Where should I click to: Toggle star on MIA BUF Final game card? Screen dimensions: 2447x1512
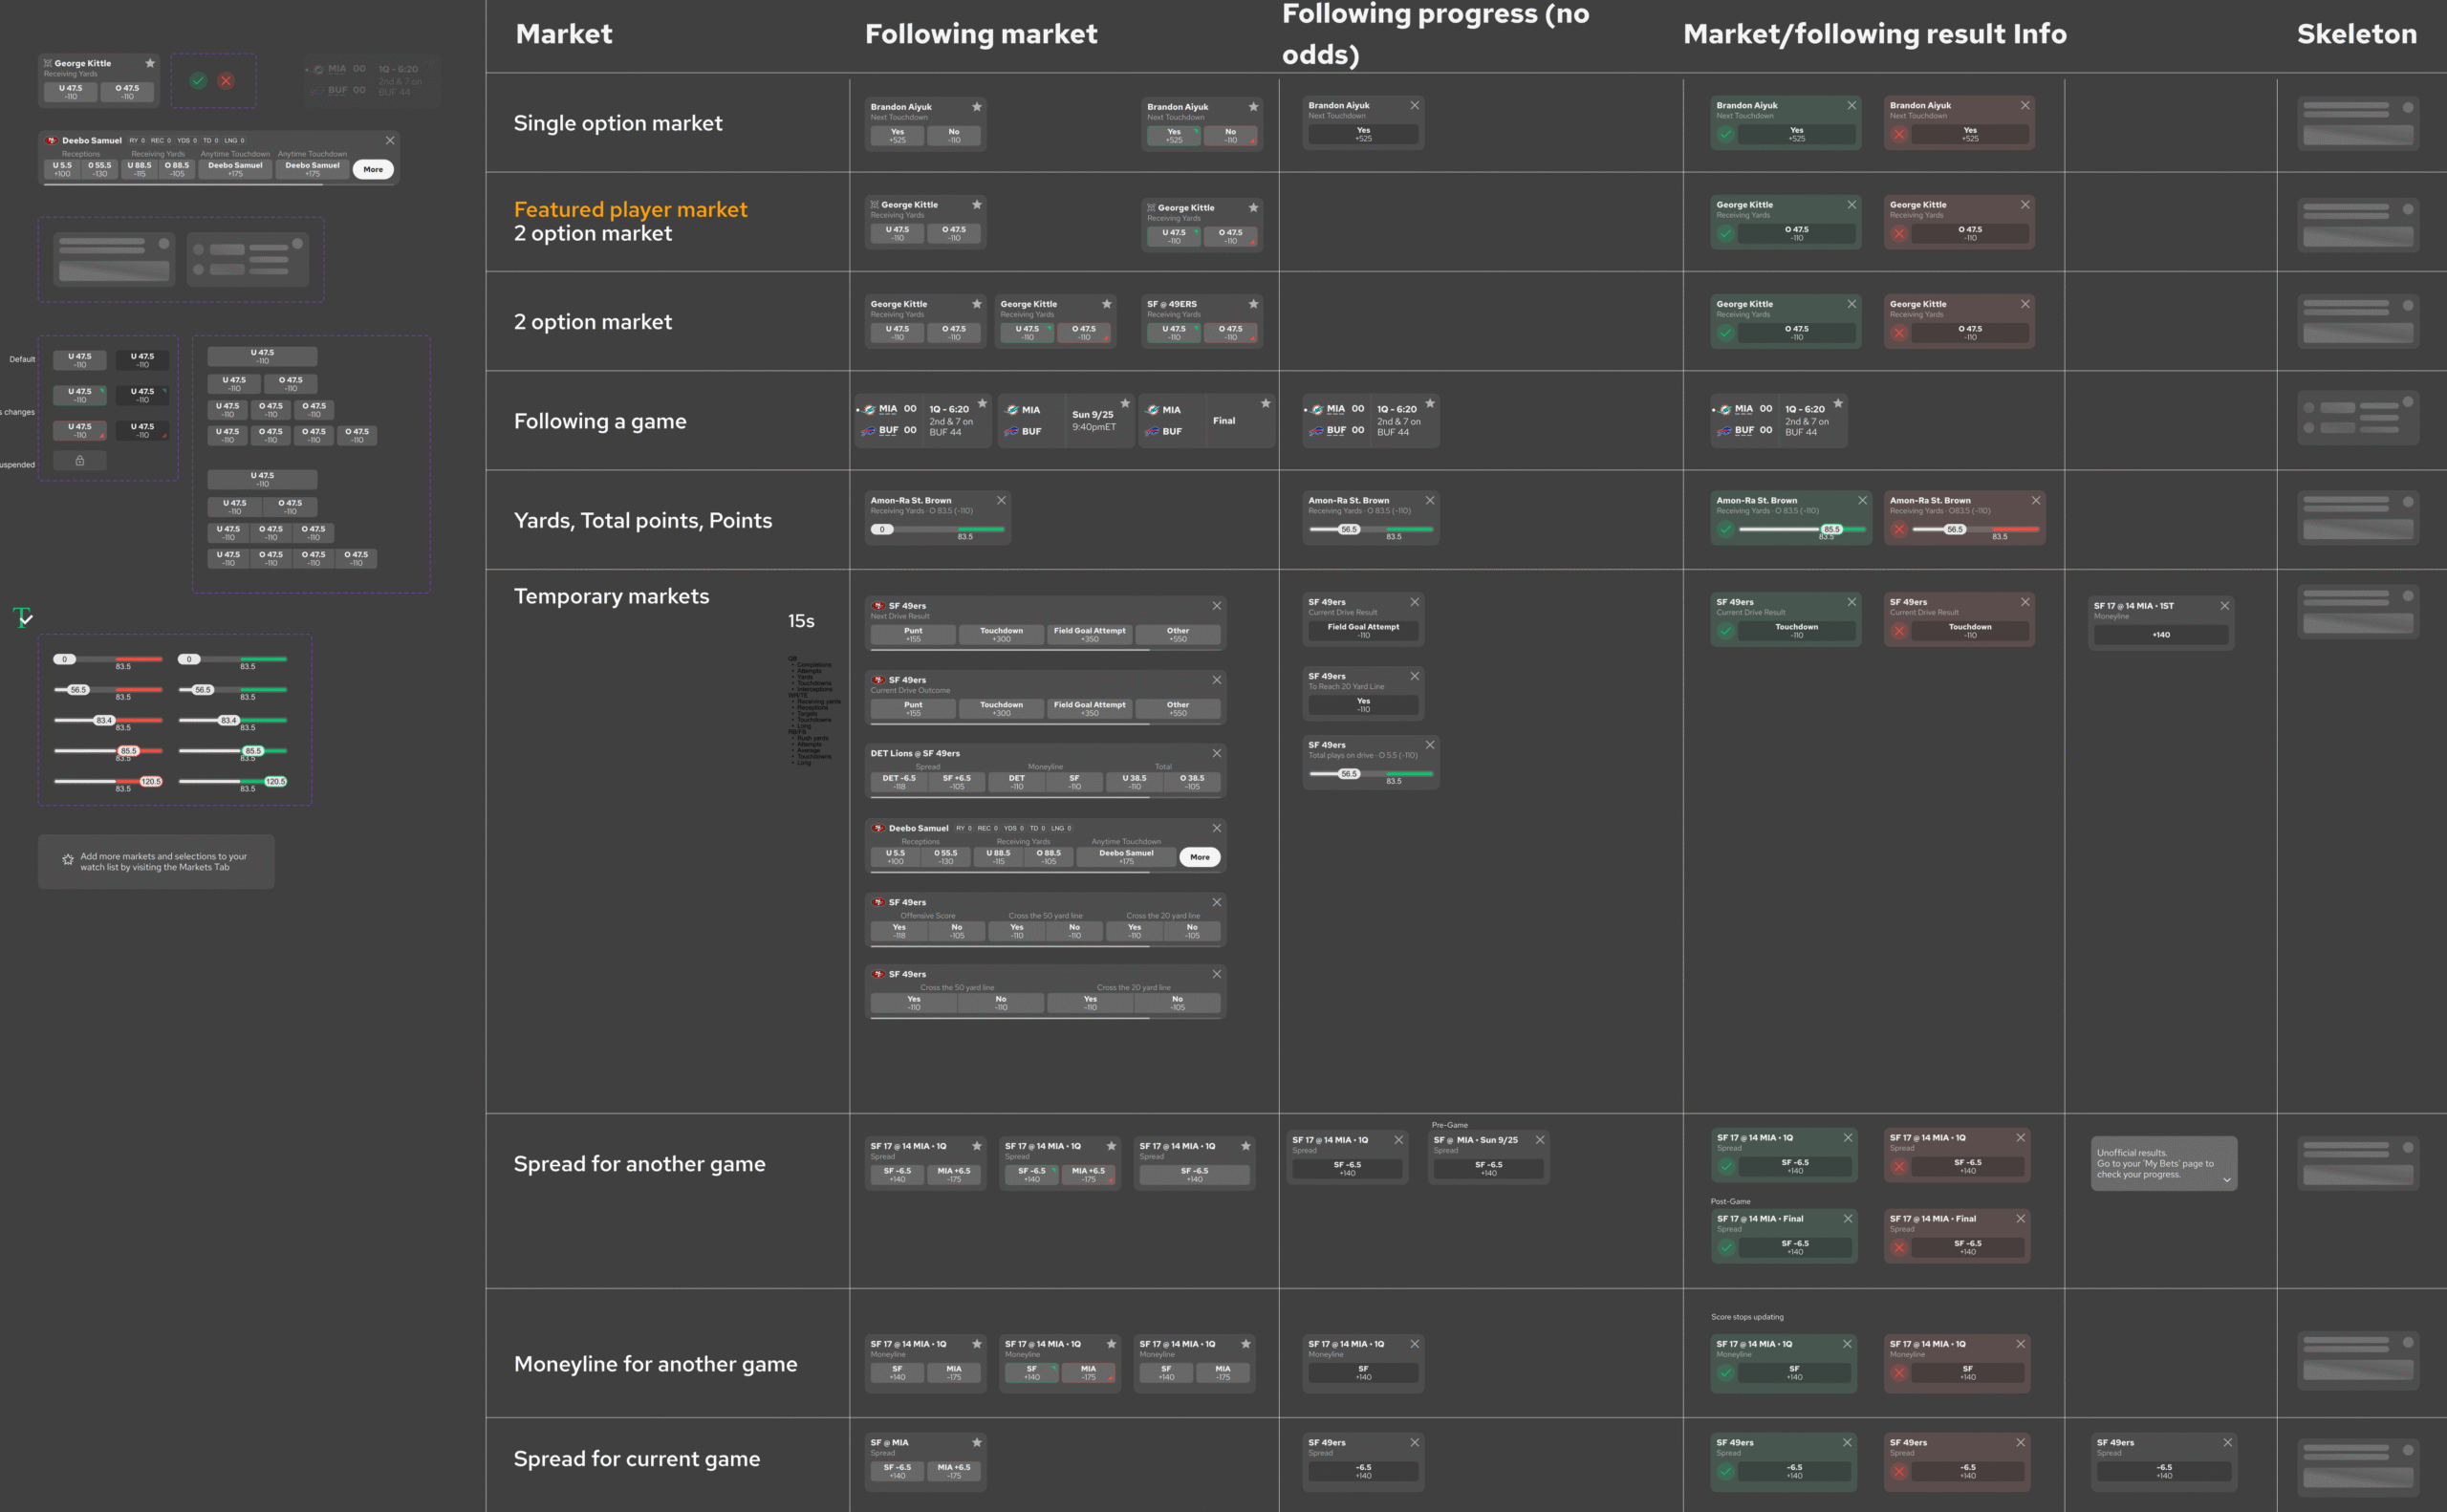[x=1265, y=403]
